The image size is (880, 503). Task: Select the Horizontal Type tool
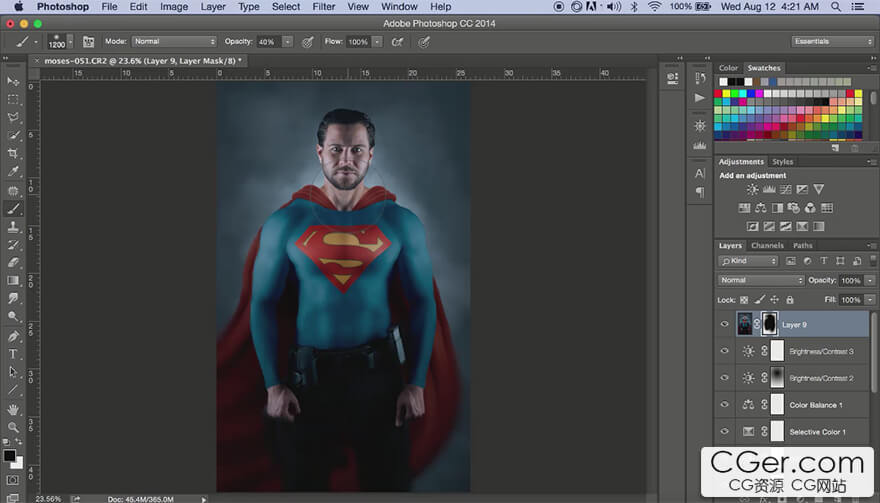point(12,354)
